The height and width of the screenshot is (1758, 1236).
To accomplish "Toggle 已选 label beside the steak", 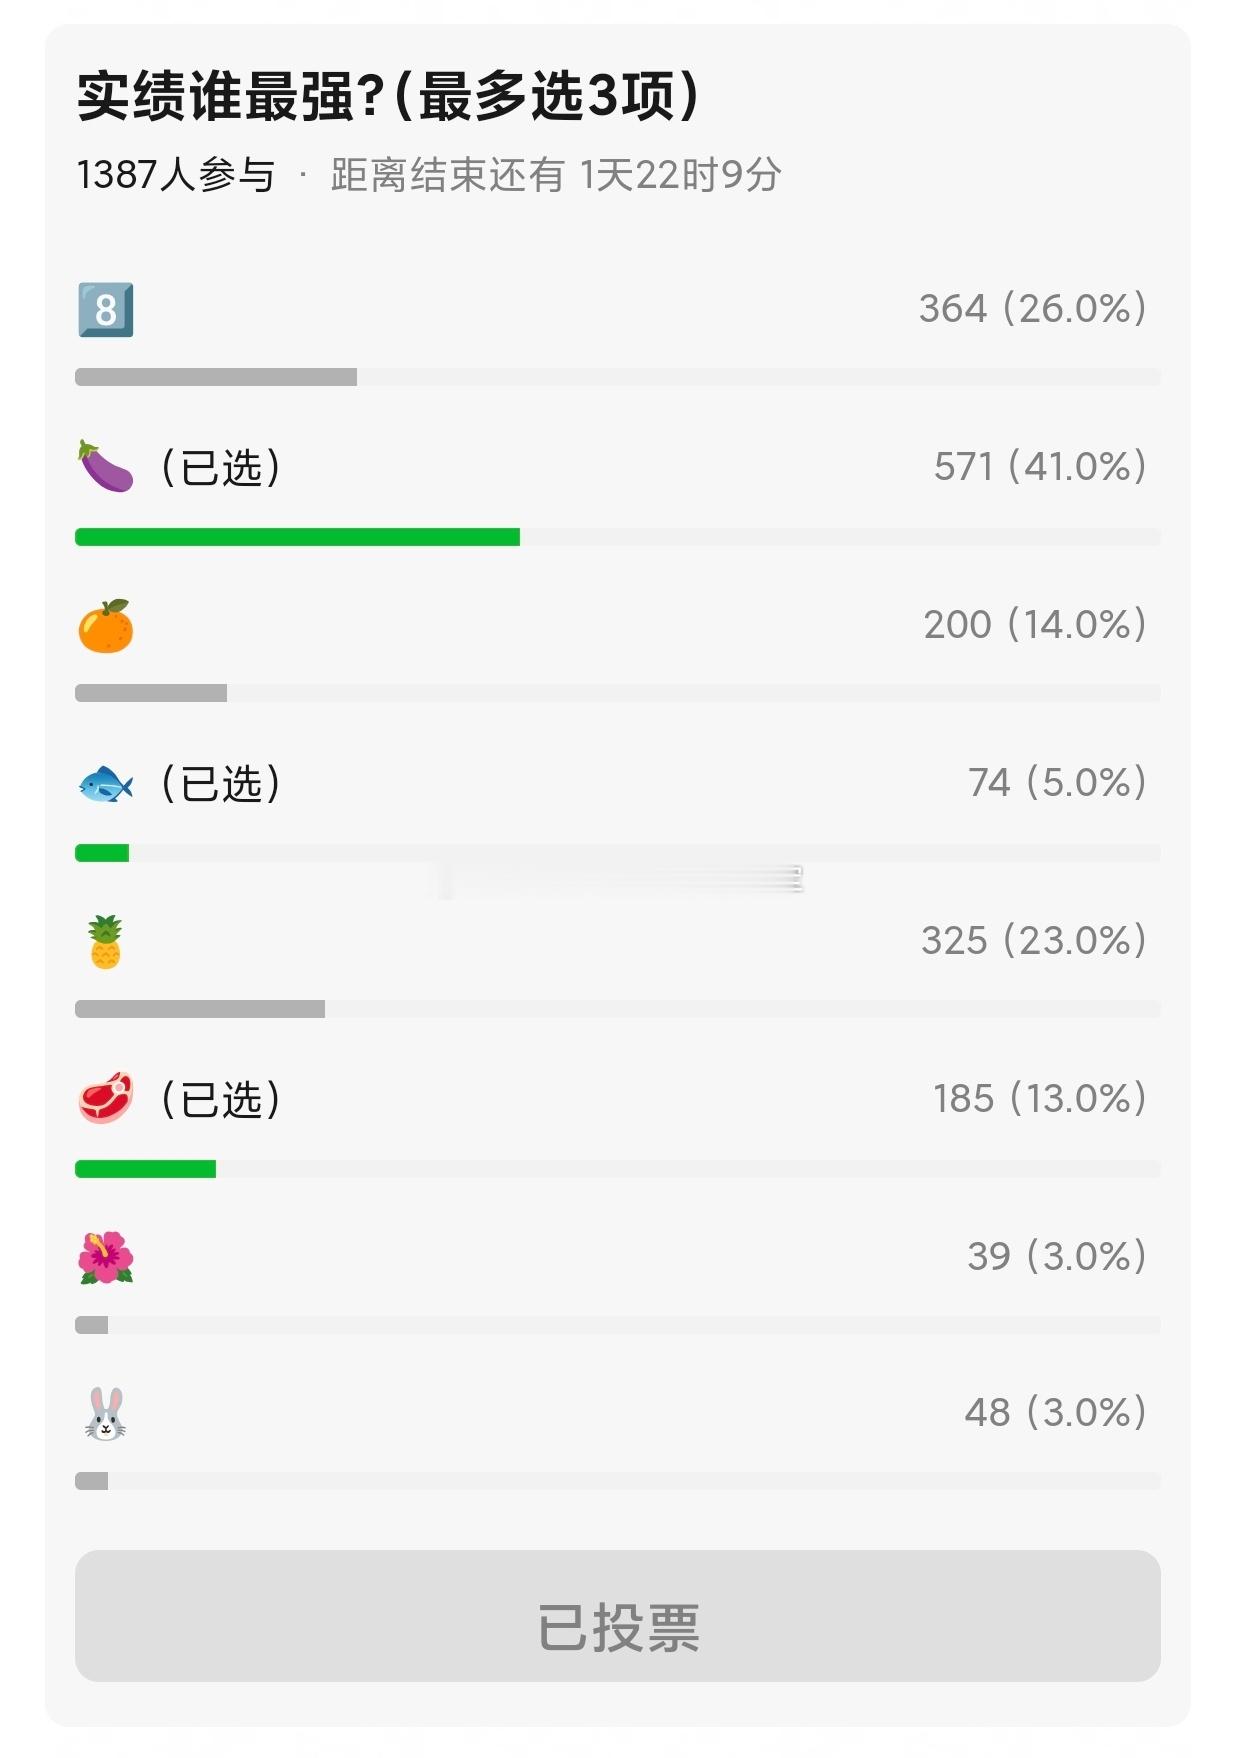I will pos(221,1100).
